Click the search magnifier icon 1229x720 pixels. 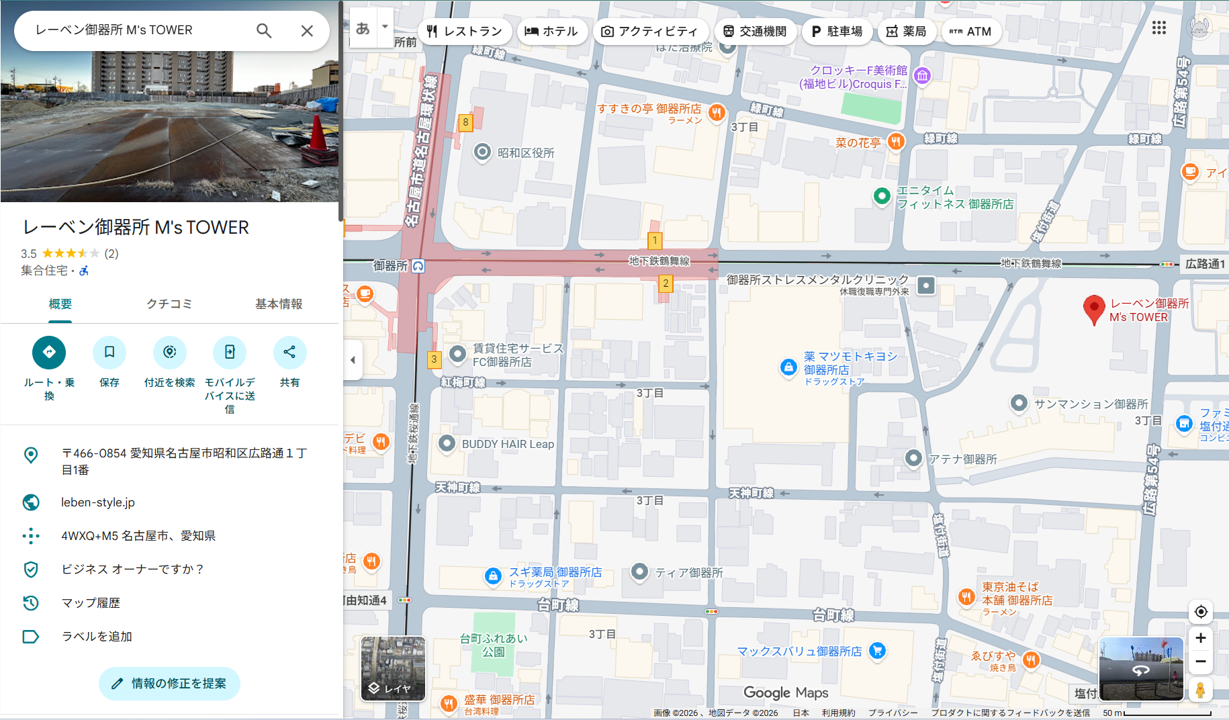tap(264, 31)
